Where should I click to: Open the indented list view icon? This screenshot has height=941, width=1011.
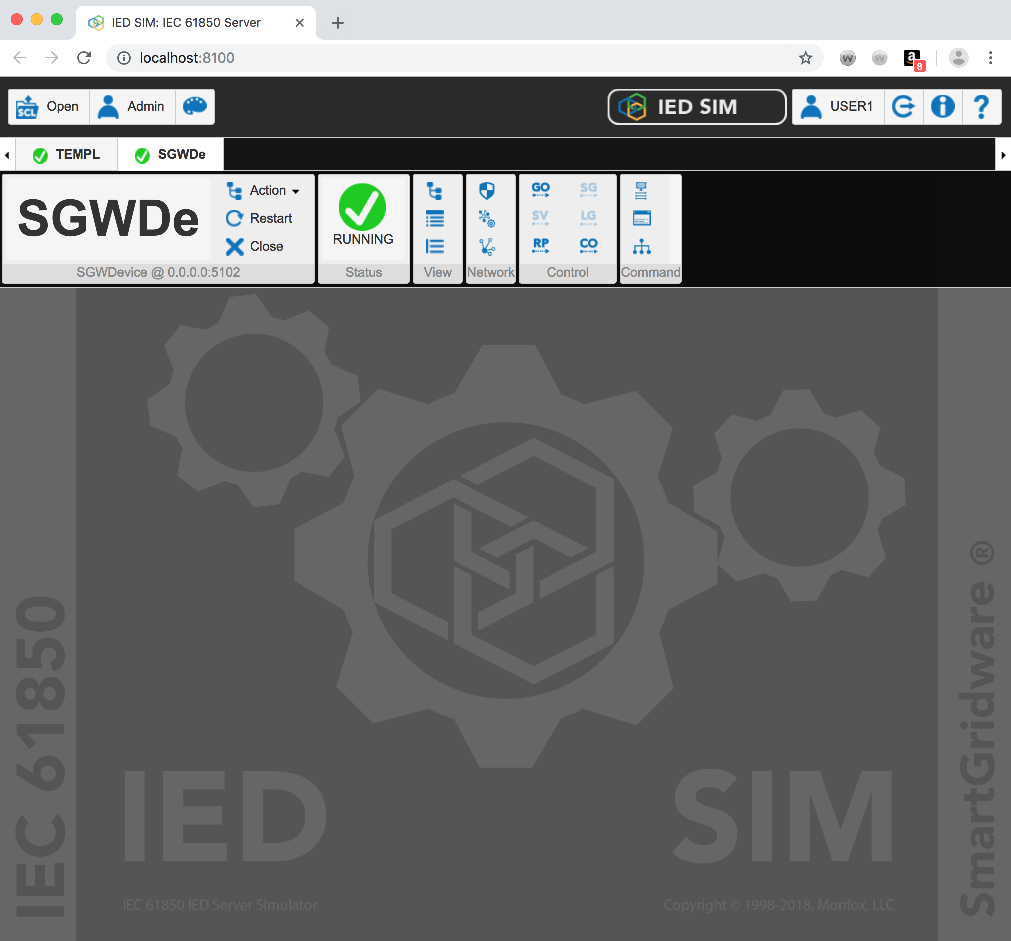tap(435, 246)
